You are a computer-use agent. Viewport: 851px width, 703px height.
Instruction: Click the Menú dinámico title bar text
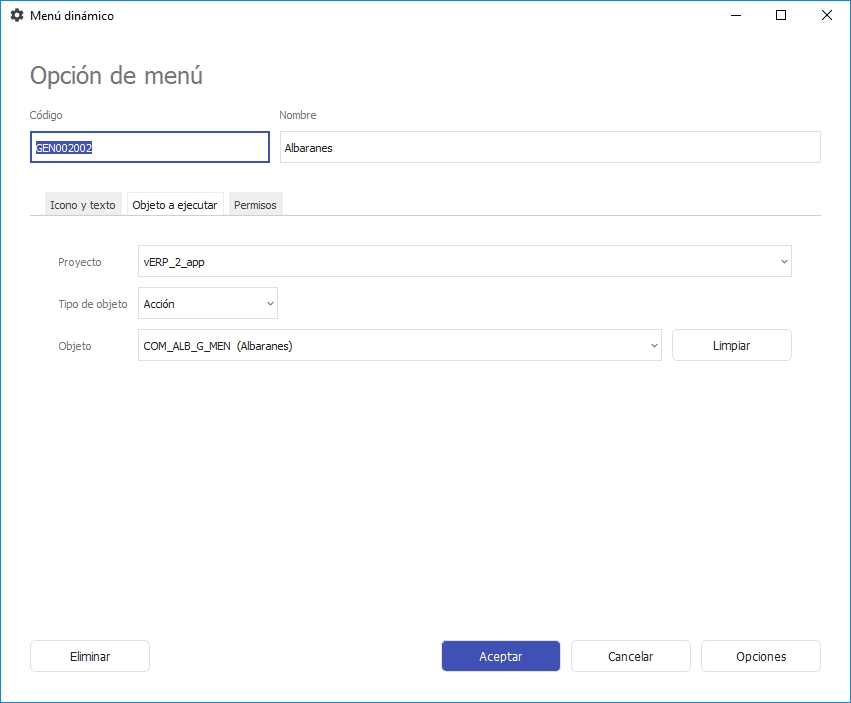point(72,16)
